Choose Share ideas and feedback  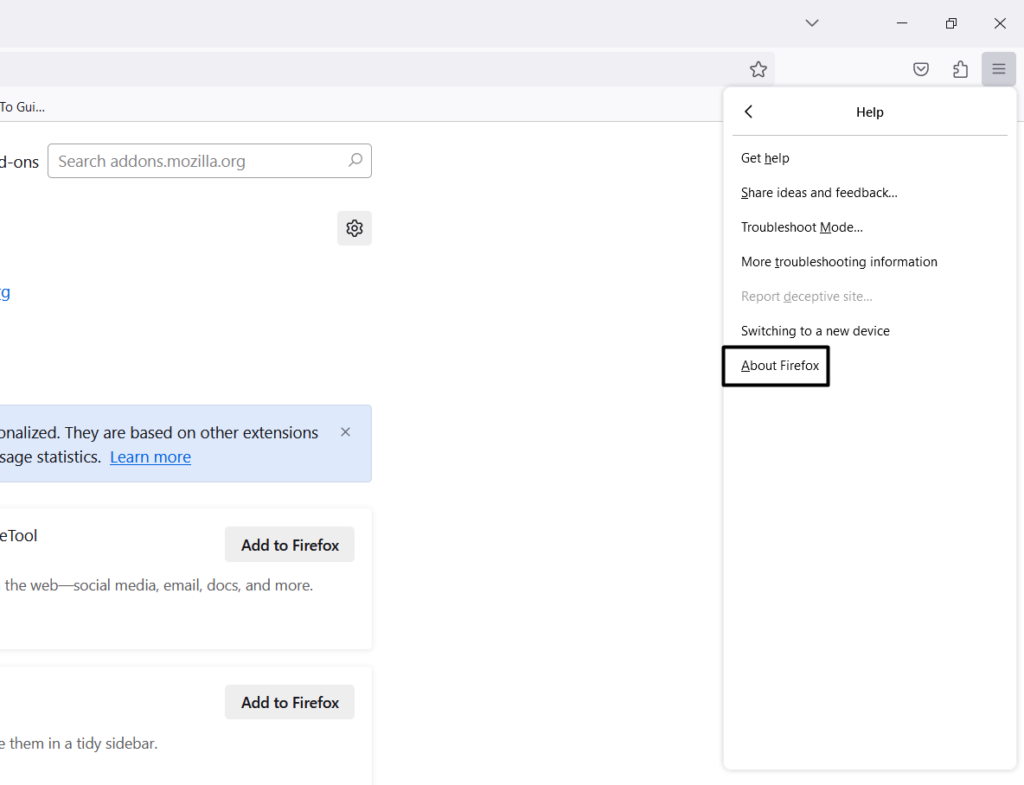(819, 192)
